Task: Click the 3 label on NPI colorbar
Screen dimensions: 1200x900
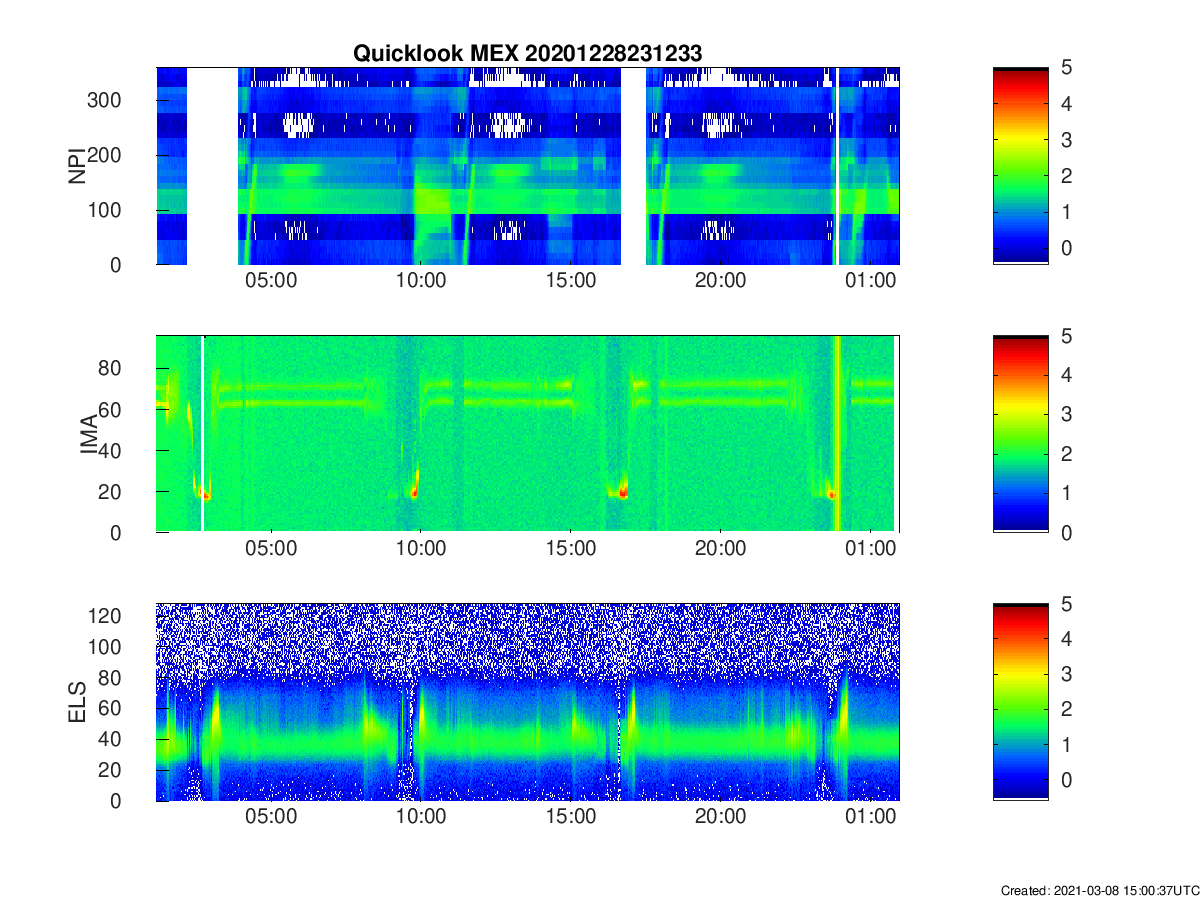Action: pyautogui.click(x=1066, y=139)
